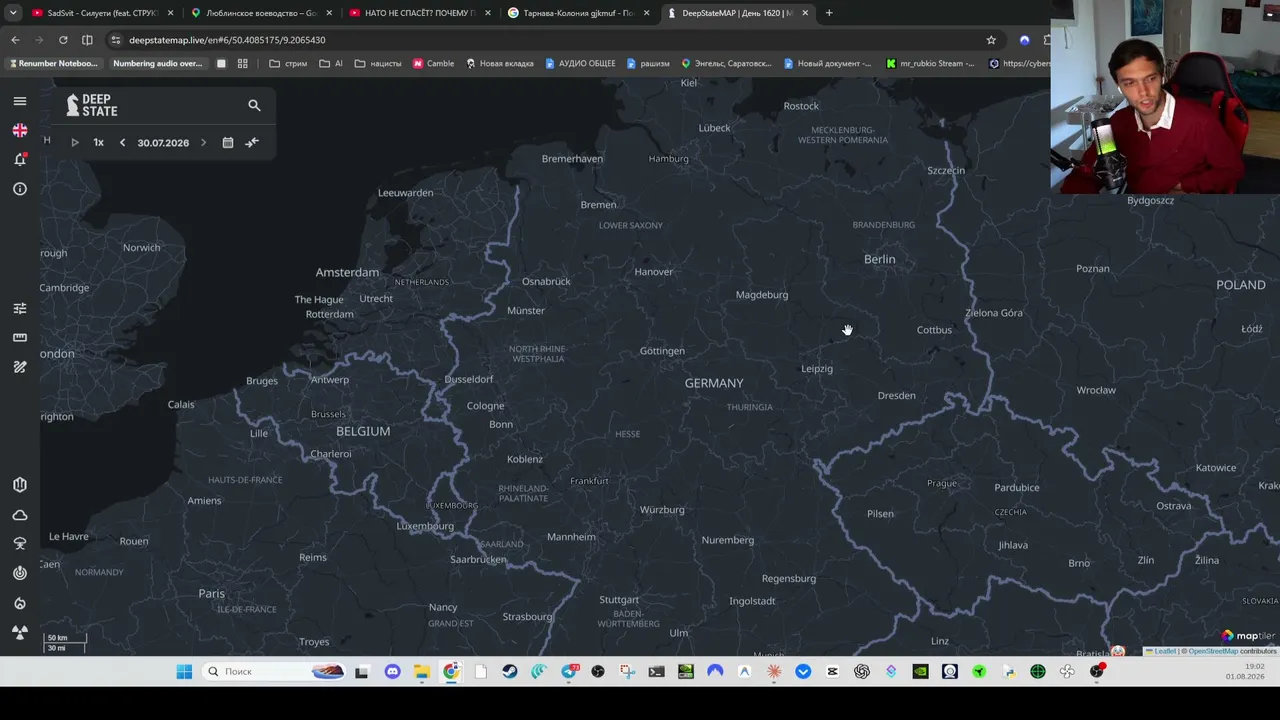The height and width of the screenshot is (720, 1280).
Task: Open the DeepState hamburger menu
Action: click(x=20, y=101)
